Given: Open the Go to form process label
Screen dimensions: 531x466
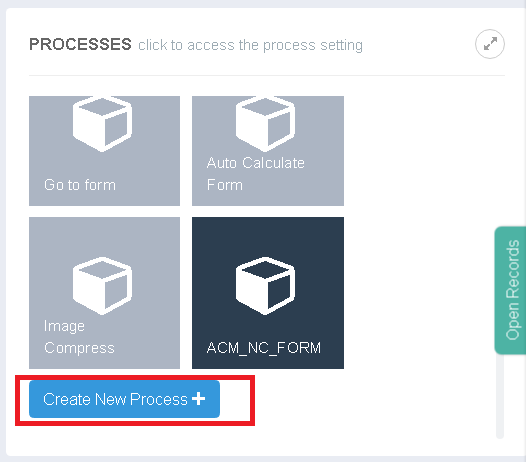Looking at the screenshot, I should pos(80,185).
